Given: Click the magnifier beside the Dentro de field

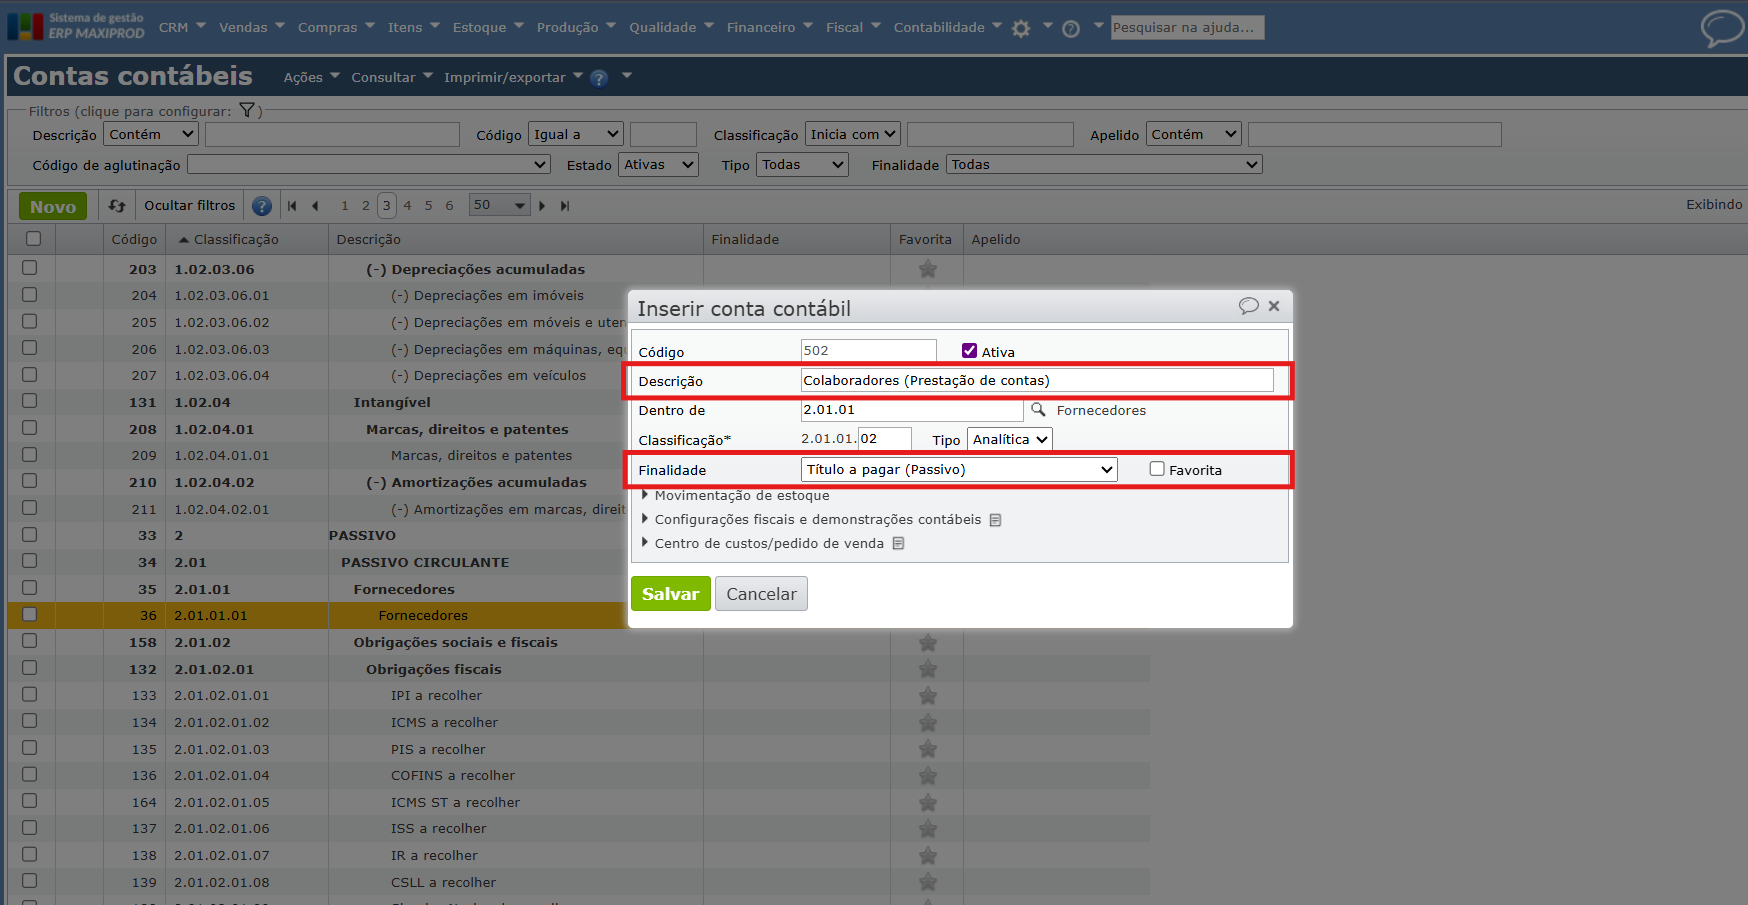Looking at the screenshot, I should pyautogui.click(x=1038, y=410).
